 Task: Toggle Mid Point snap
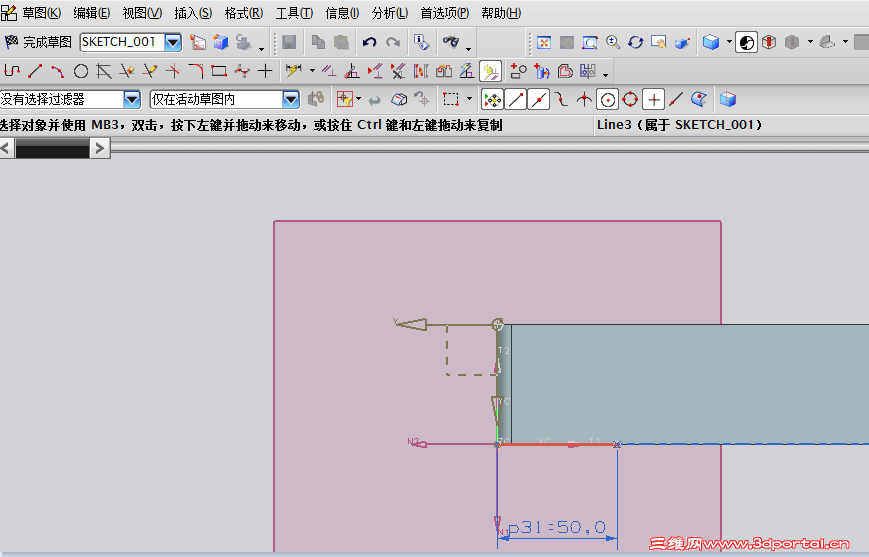click(538, 100)
